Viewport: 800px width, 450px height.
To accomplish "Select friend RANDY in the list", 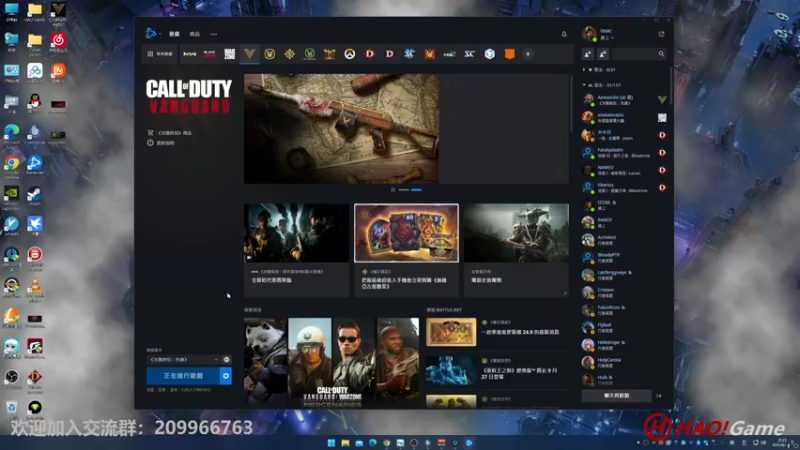I will pos(624,222).
